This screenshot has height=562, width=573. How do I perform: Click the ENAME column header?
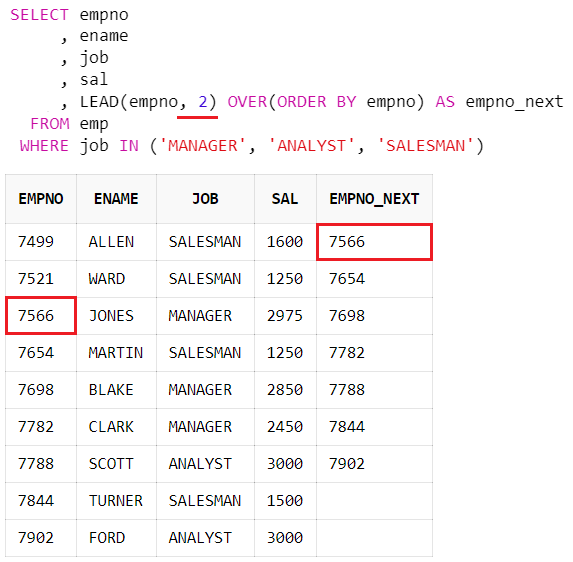tap(116, 199)
